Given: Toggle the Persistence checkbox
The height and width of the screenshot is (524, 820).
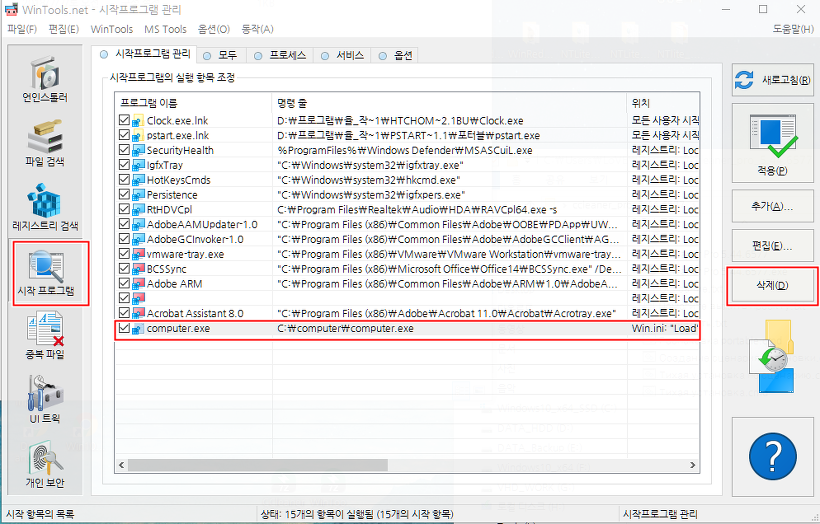Looking at the screenshot, I should (124, 195).
